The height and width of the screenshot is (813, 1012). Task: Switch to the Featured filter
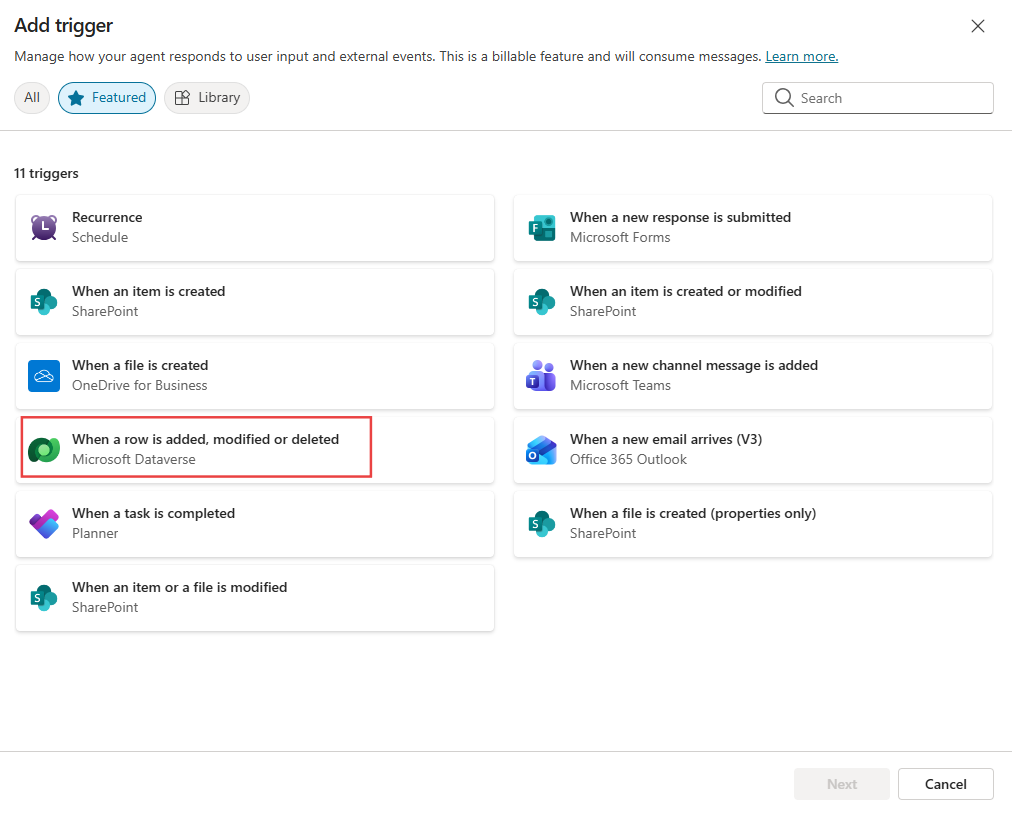click(107, 97)
